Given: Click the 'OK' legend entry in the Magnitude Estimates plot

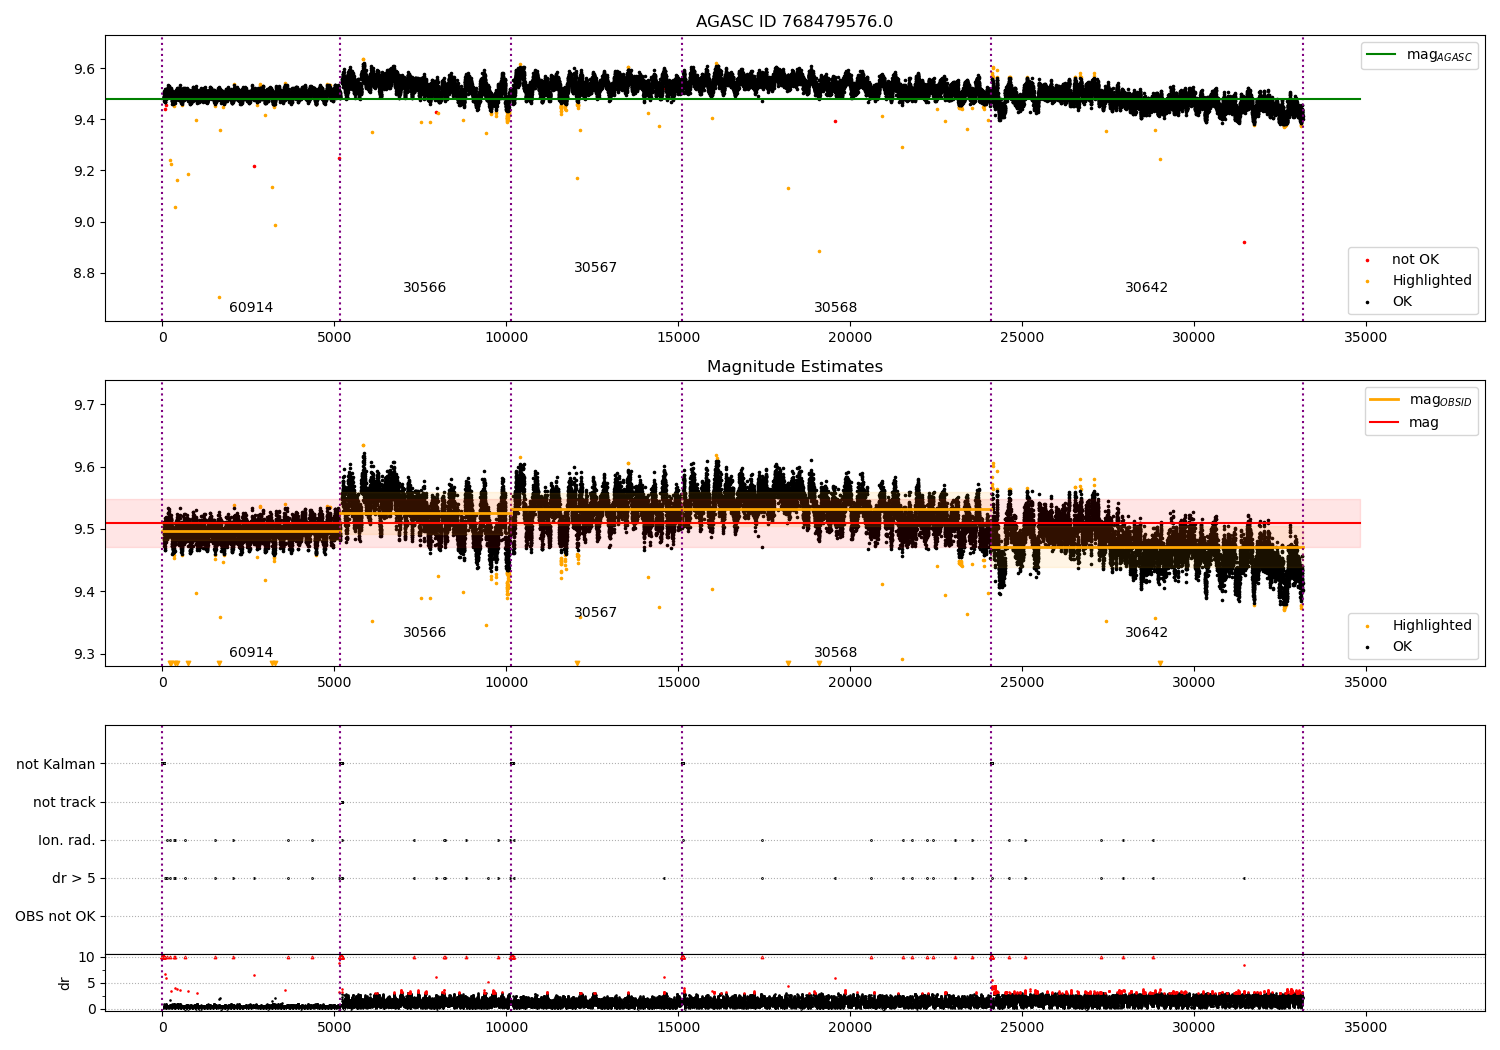Looking at the screenshot, I should (x=1402, y=647).
